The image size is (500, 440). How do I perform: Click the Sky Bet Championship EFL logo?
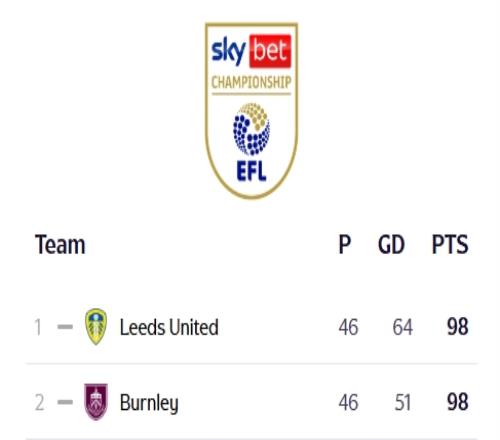(x=251, y=111)
